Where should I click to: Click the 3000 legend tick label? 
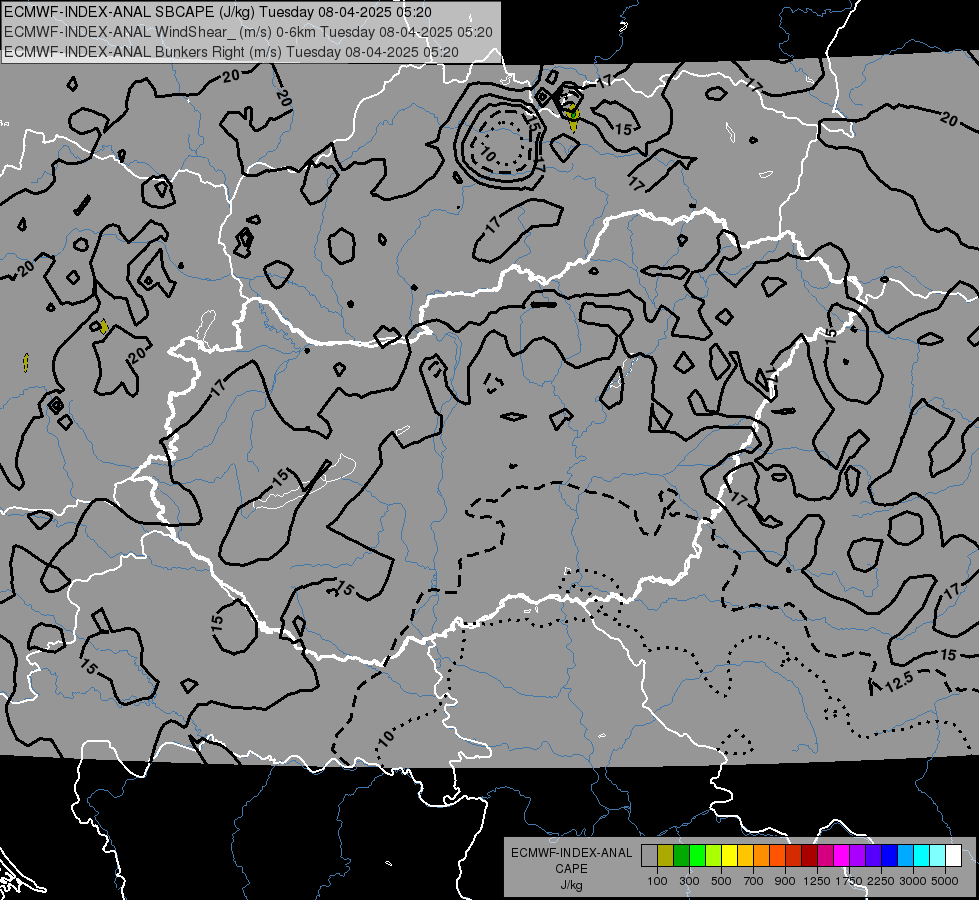pos(913,881)
